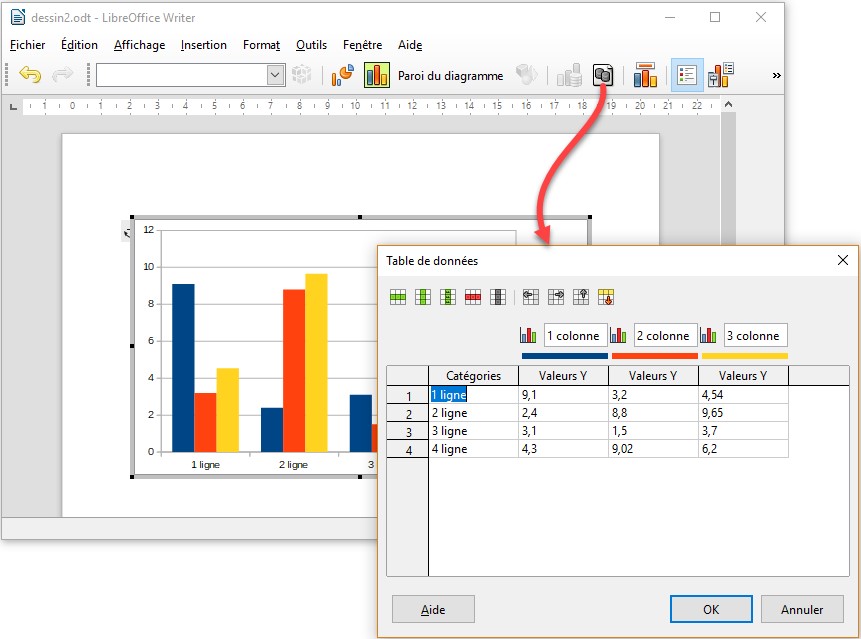Move series left with arrow icon
Image resolution: width=861 pixels, height=639 pixels.
click(x=531, y=297)
